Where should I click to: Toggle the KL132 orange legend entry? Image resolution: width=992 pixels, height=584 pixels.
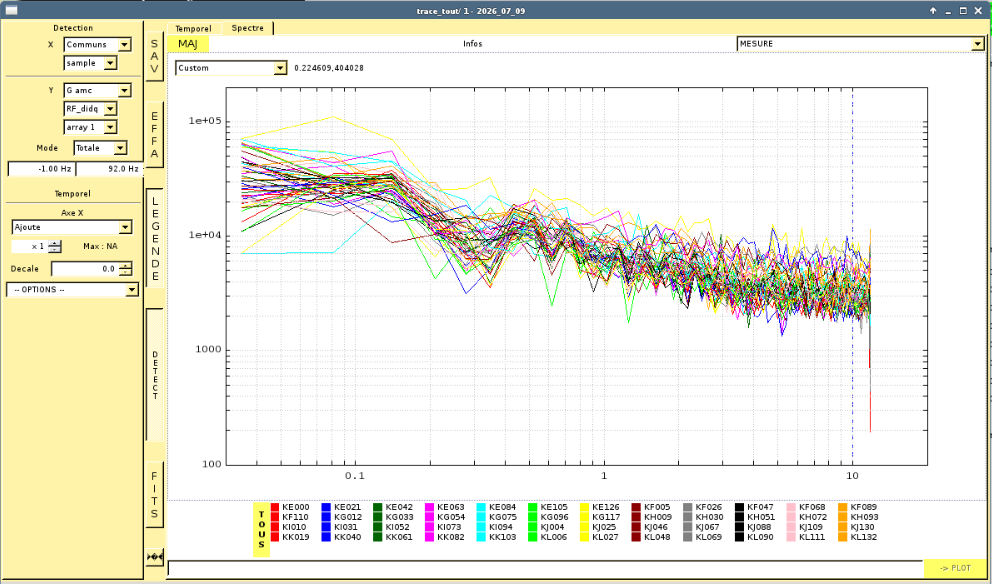(857, 537)
